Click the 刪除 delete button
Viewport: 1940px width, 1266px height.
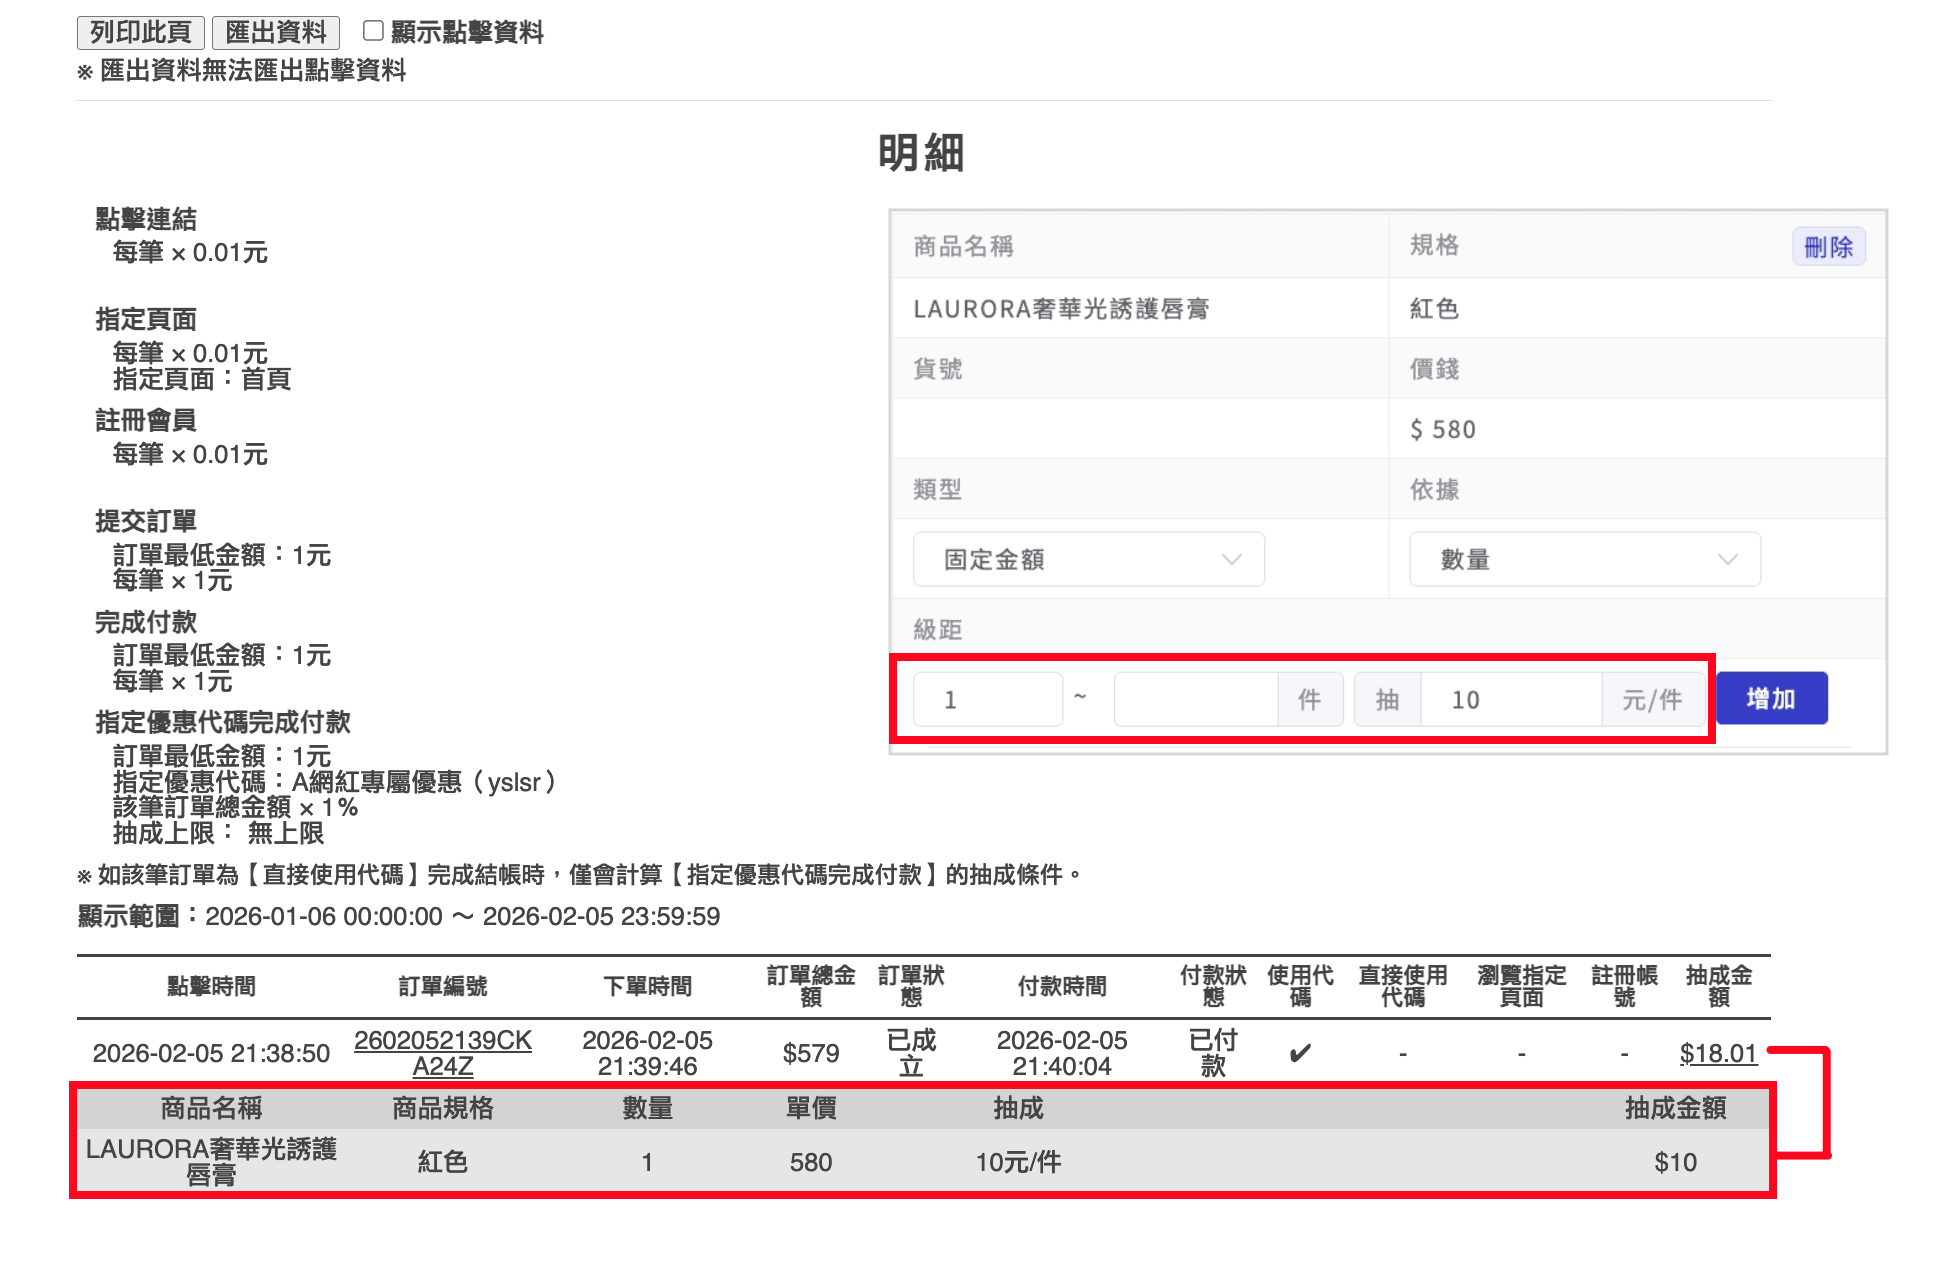click(1828, 247)
